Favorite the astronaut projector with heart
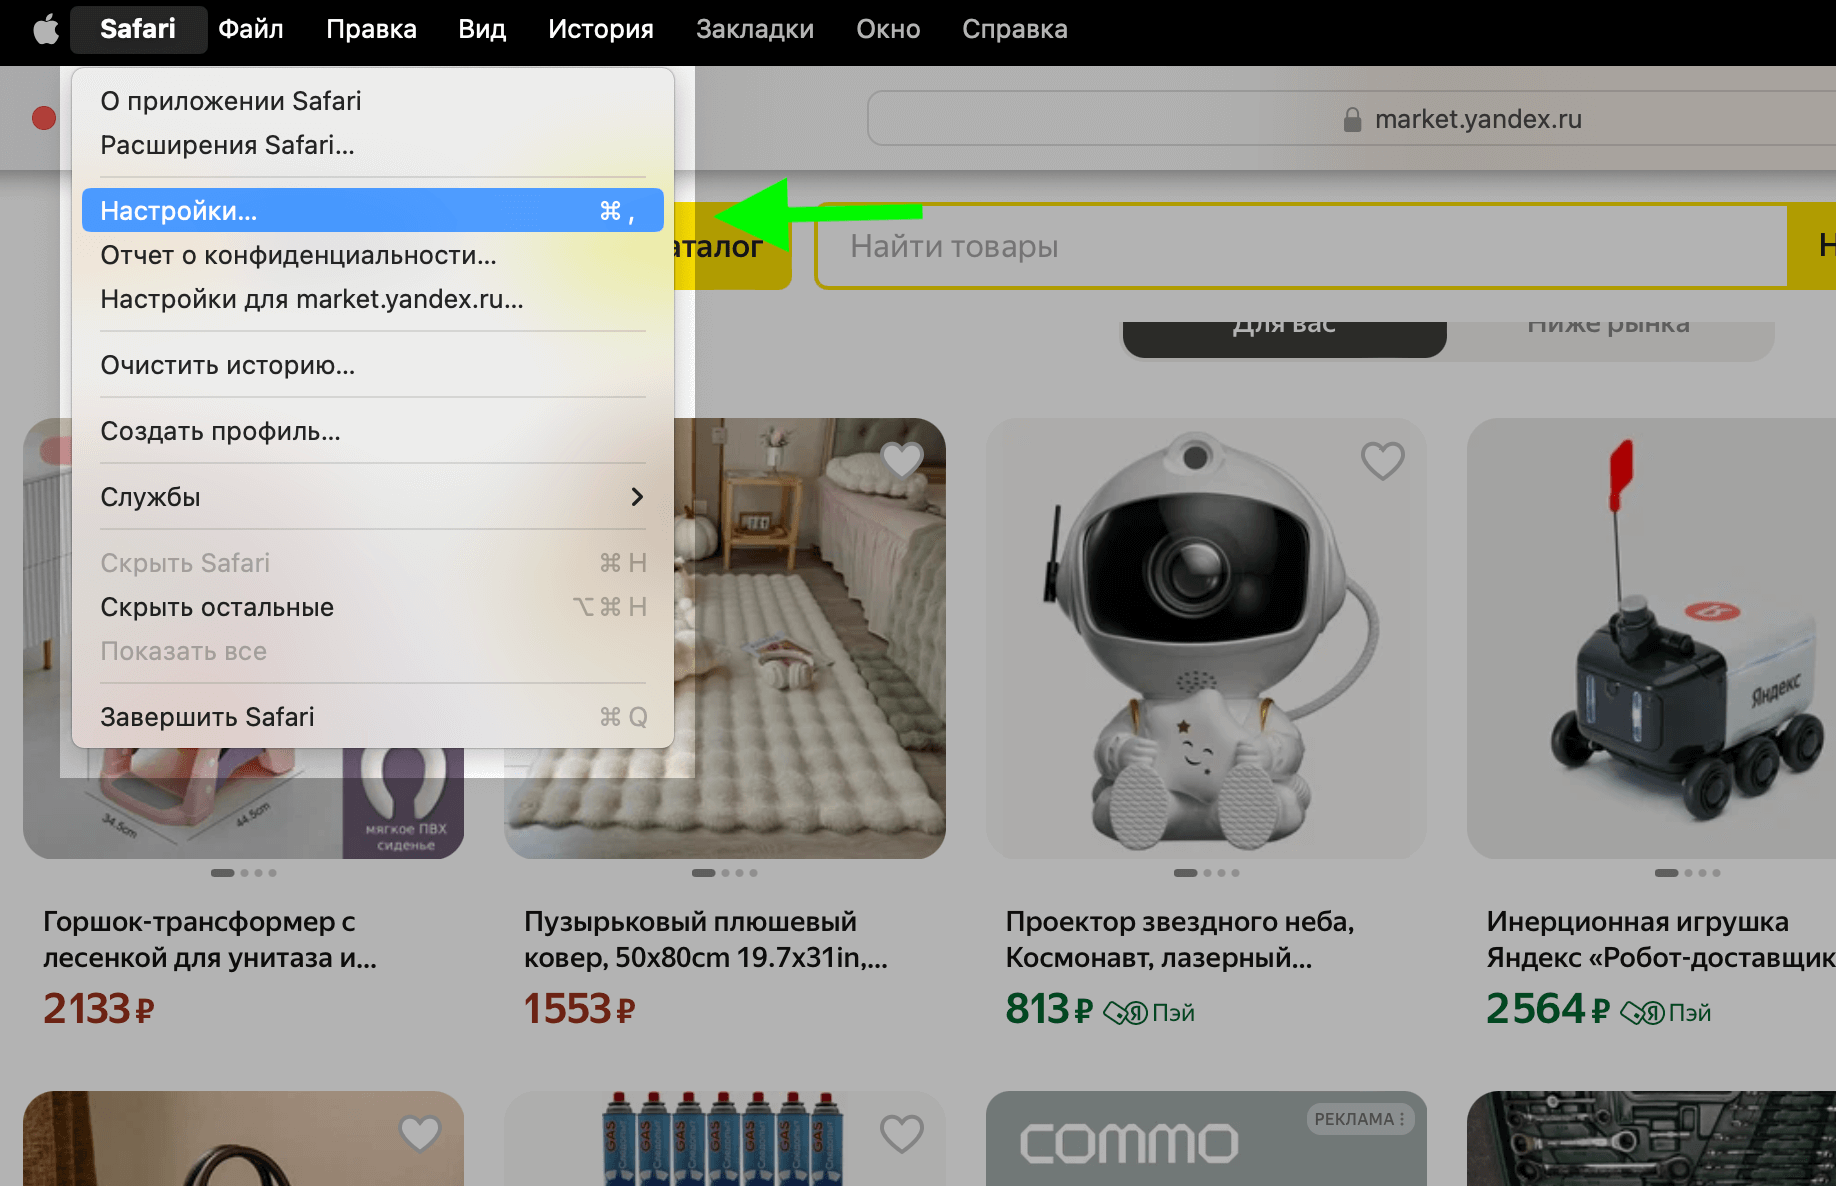 [1383, 460]
